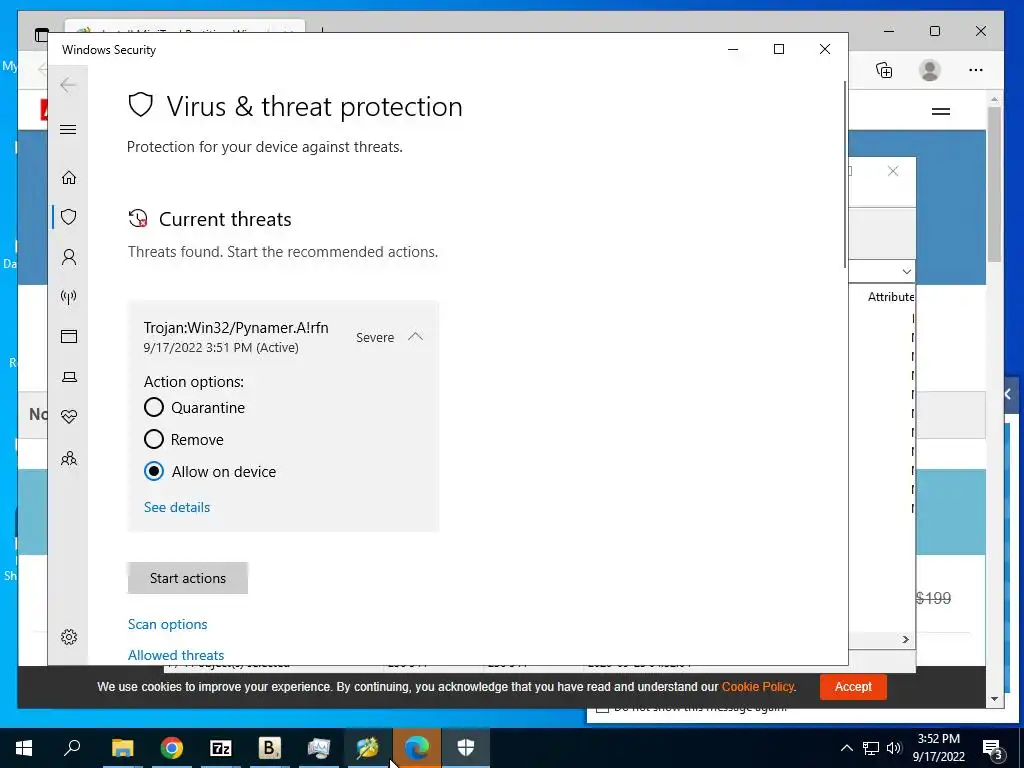Open Google Chrome from the taskbar
The image size is (1024, 768).
click(172, 748)
